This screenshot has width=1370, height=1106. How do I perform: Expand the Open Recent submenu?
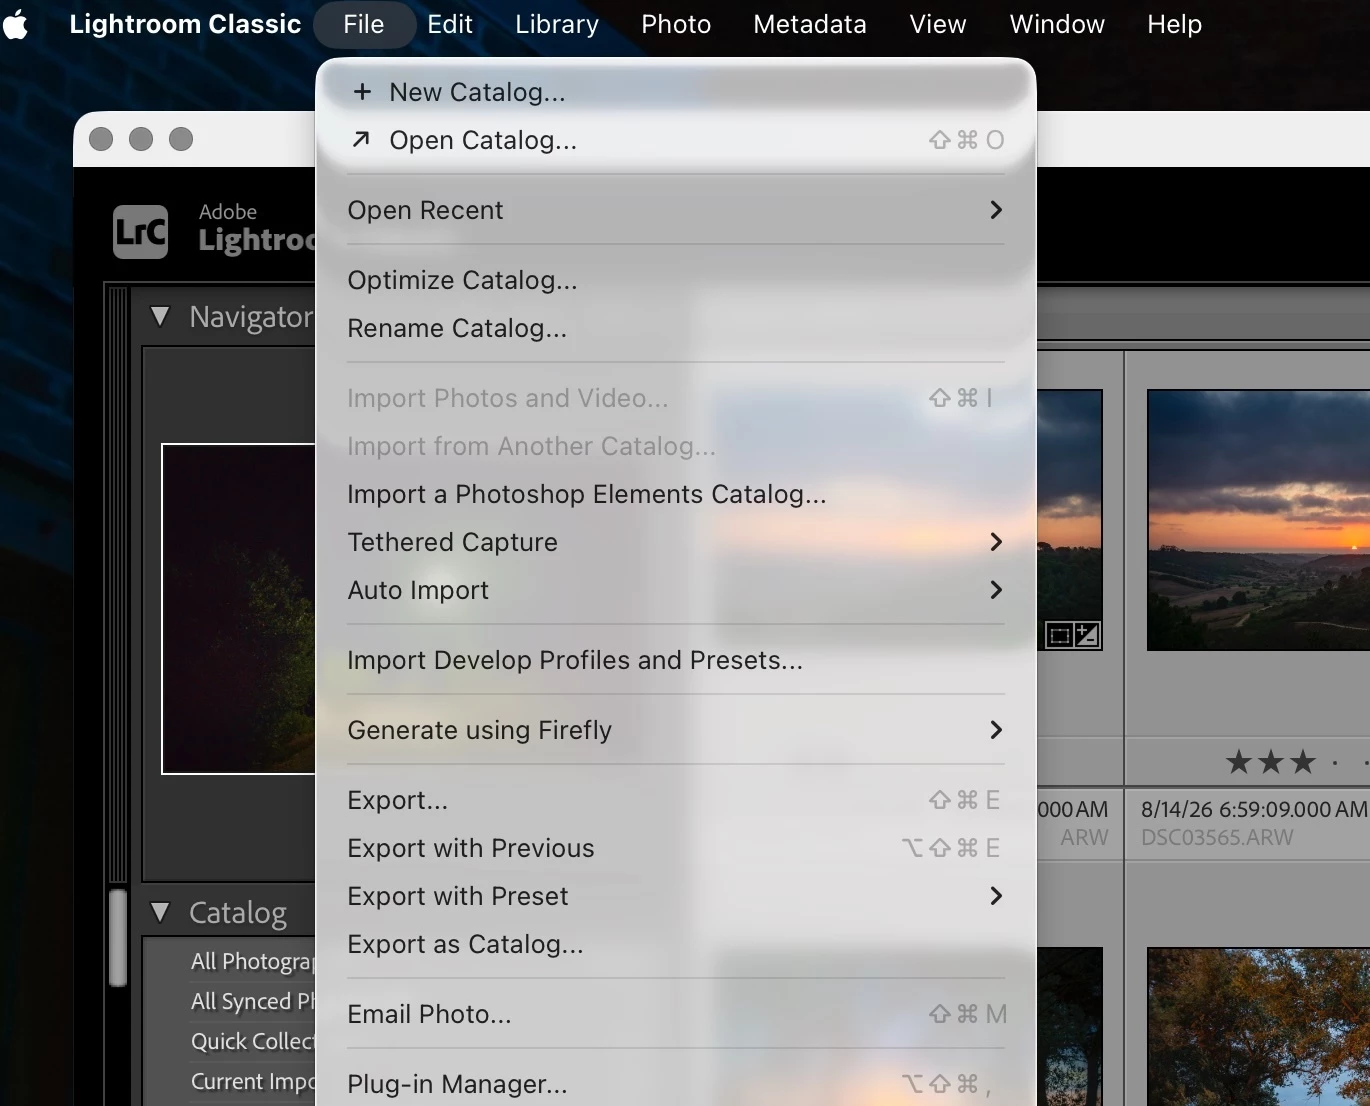click(x=676, y=210)
